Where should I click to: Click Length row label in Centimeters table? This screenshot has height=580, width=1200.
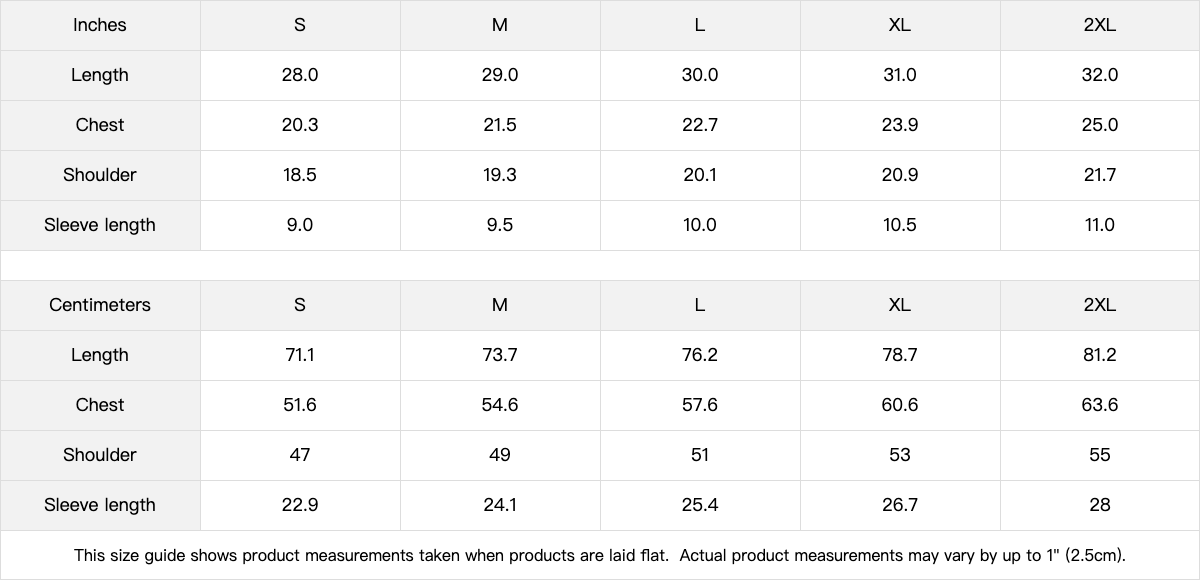point(100,355)
